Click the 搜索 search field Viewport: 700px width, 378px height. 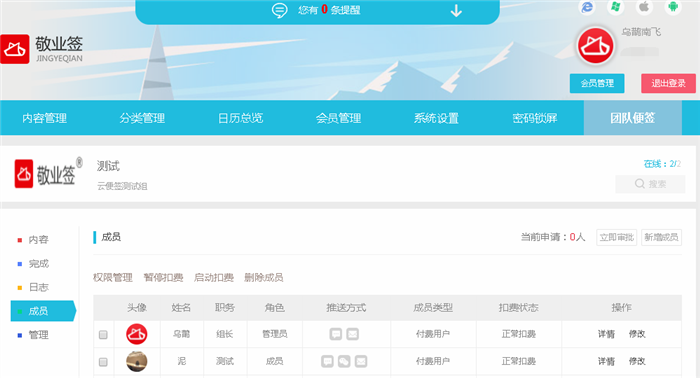pyautogui.click(x=650, y=184)
